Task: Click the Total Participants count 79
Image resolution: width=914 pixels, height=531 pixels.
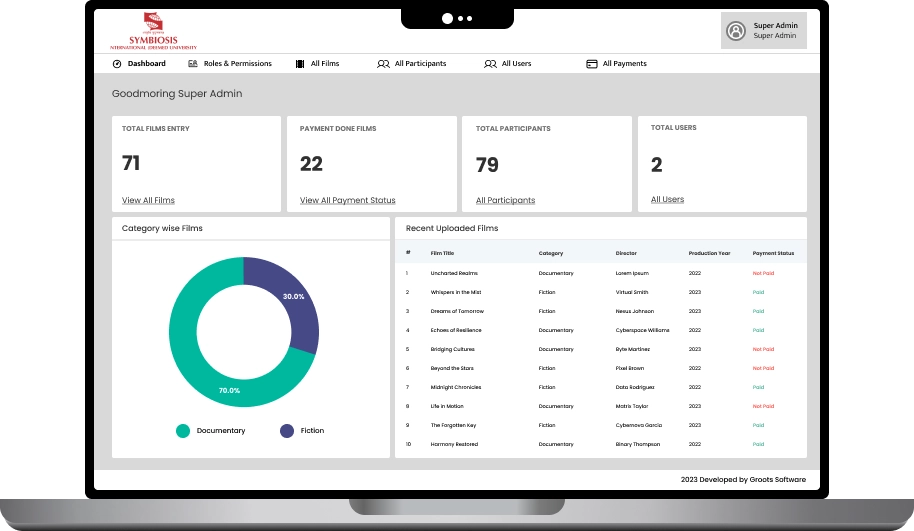Action: tap(487, 165)
